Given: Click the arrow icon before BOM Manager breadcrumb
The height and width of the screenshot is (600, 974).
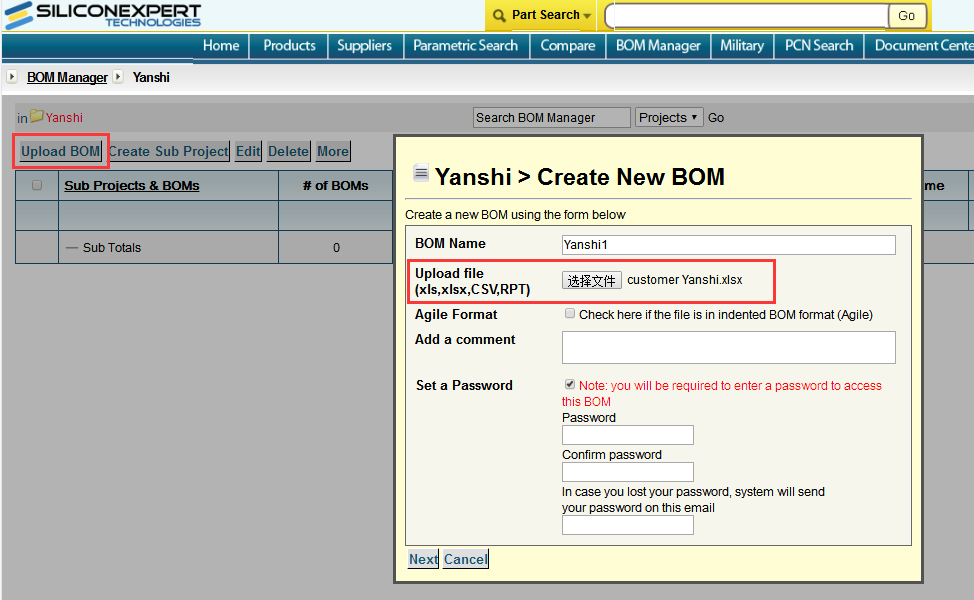Looking at the screenshot, I should click(12, 77).
